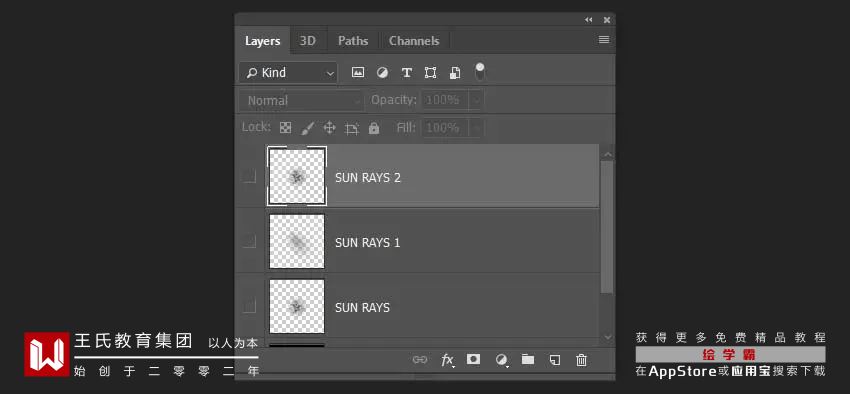The image size is (850, 394).
Task: Create new fill or adjustment layer
Action: click(x=502, y=360)
